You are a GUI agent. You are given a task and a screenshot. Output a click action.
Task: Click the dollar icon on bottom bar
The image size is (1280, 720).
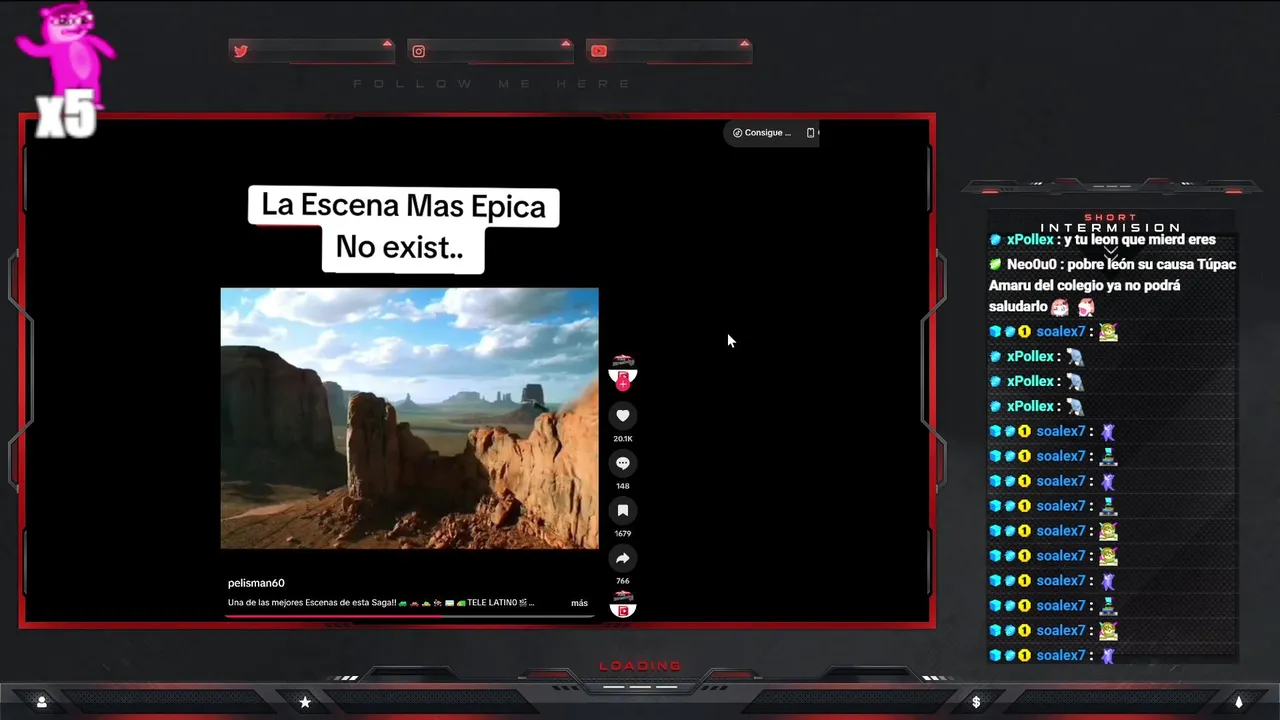(976, 702)
